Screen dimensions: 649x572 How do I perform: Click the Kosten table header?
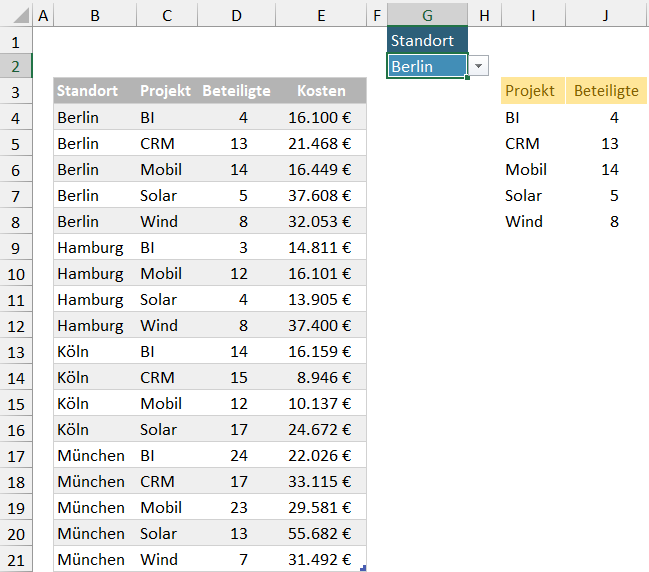(321, 91)
